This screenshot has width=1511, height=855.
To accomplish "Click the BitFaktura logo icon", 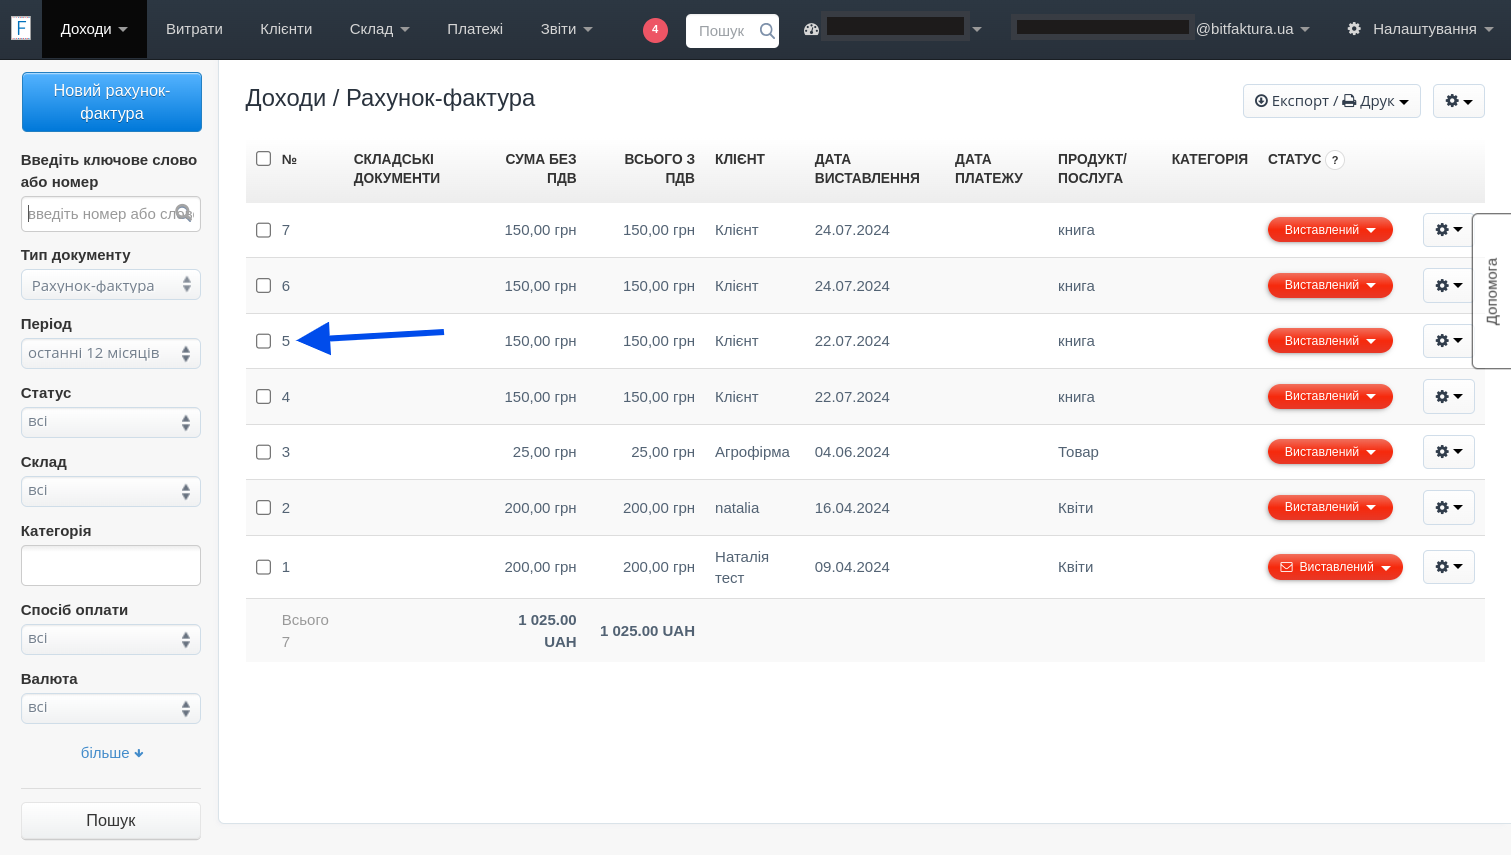I will pyautogui.click(x=21, y=28).
